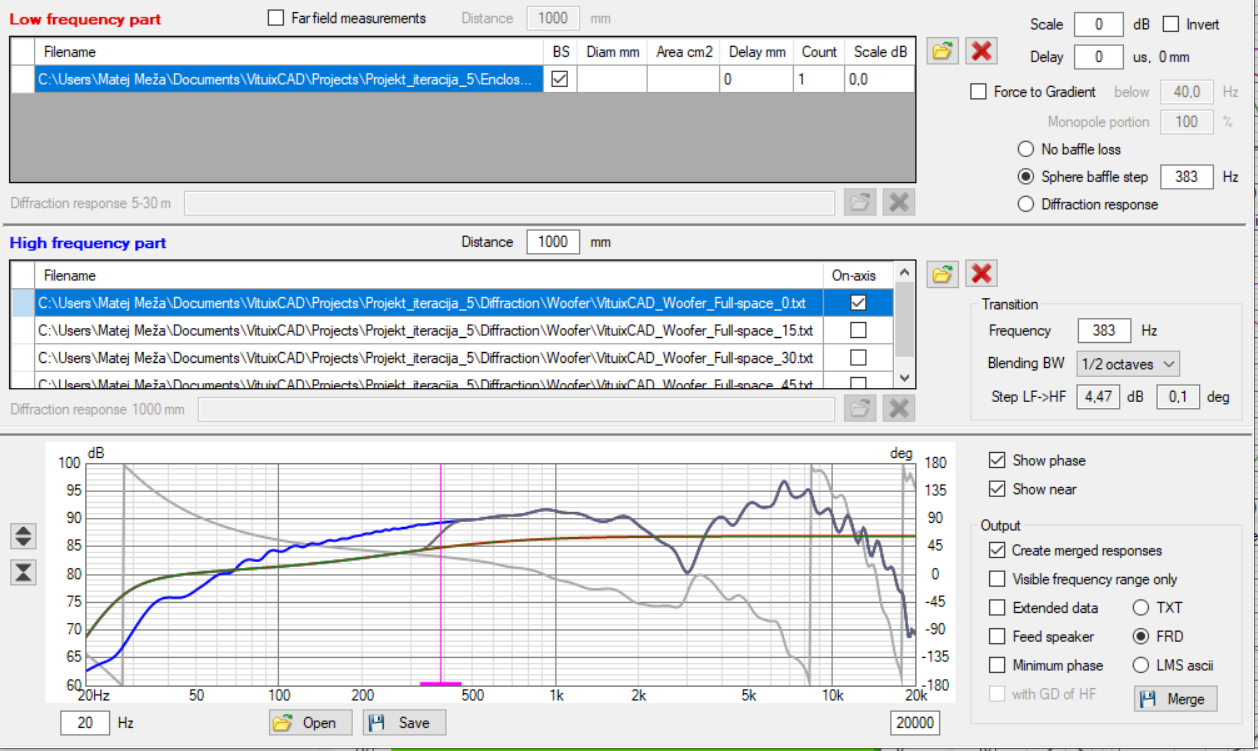Image resolution: width=1258 pixels, height=751 pixels.
Task: Click the Scale dB input field
Action: (x=1098, y=24)
